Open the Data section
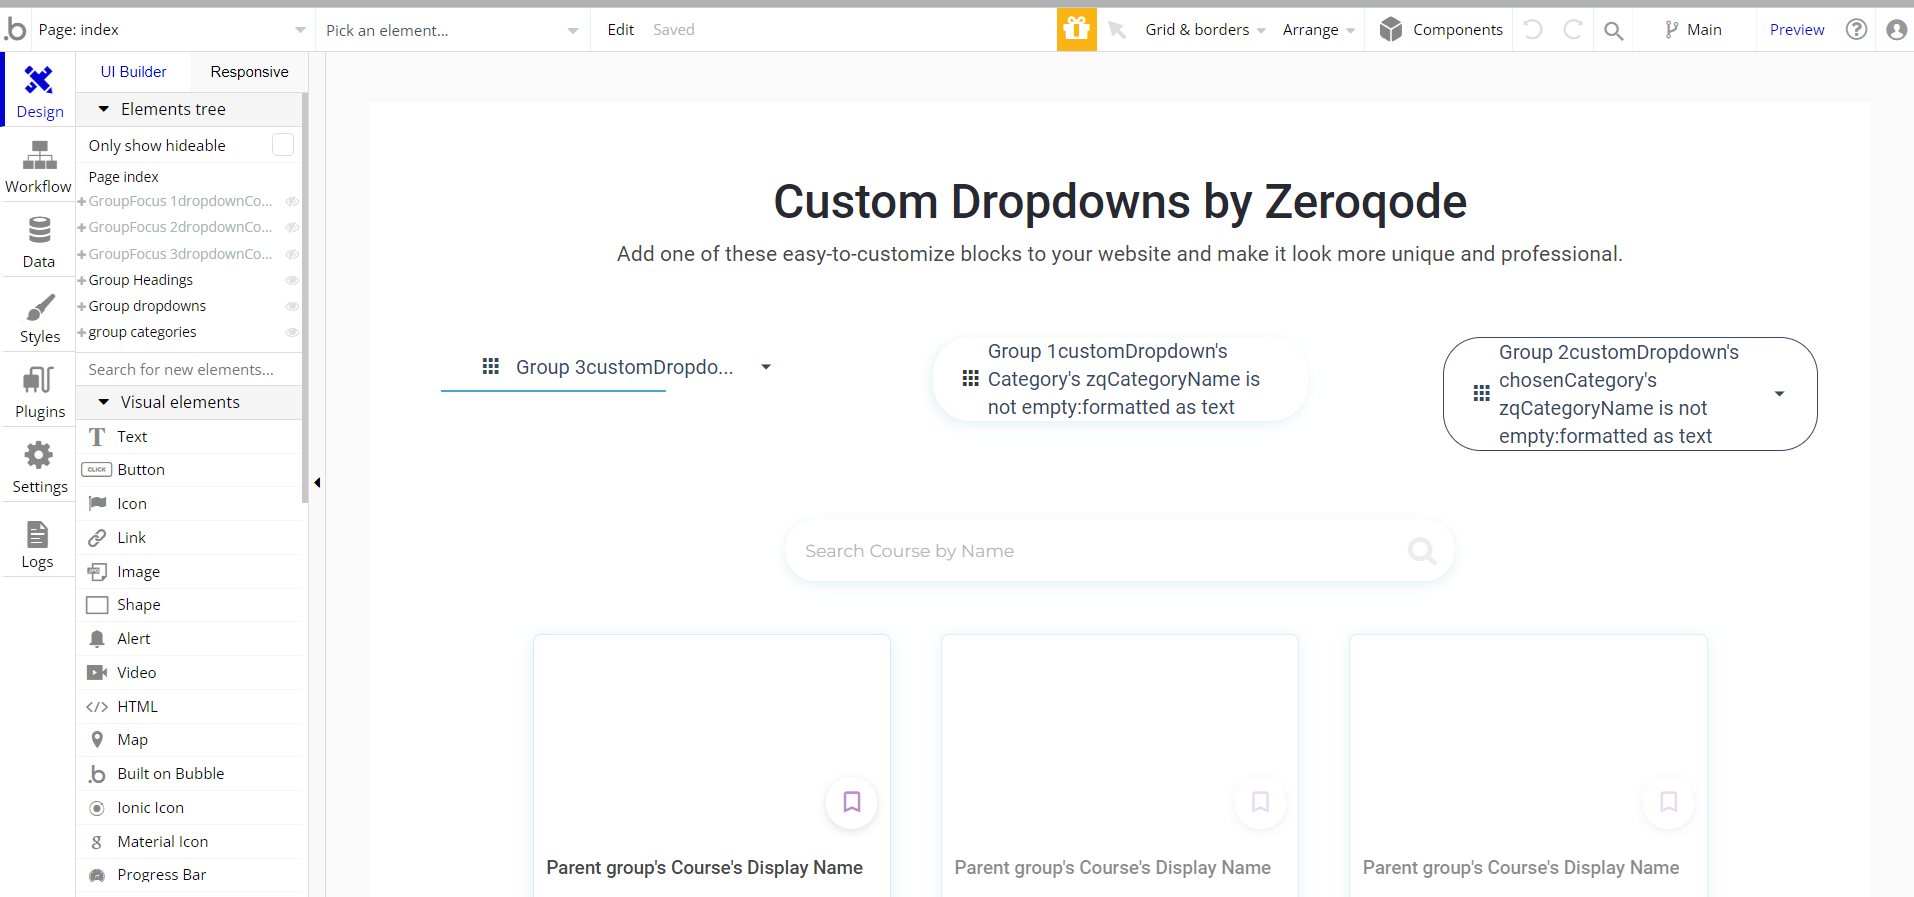 pos(39,241)
